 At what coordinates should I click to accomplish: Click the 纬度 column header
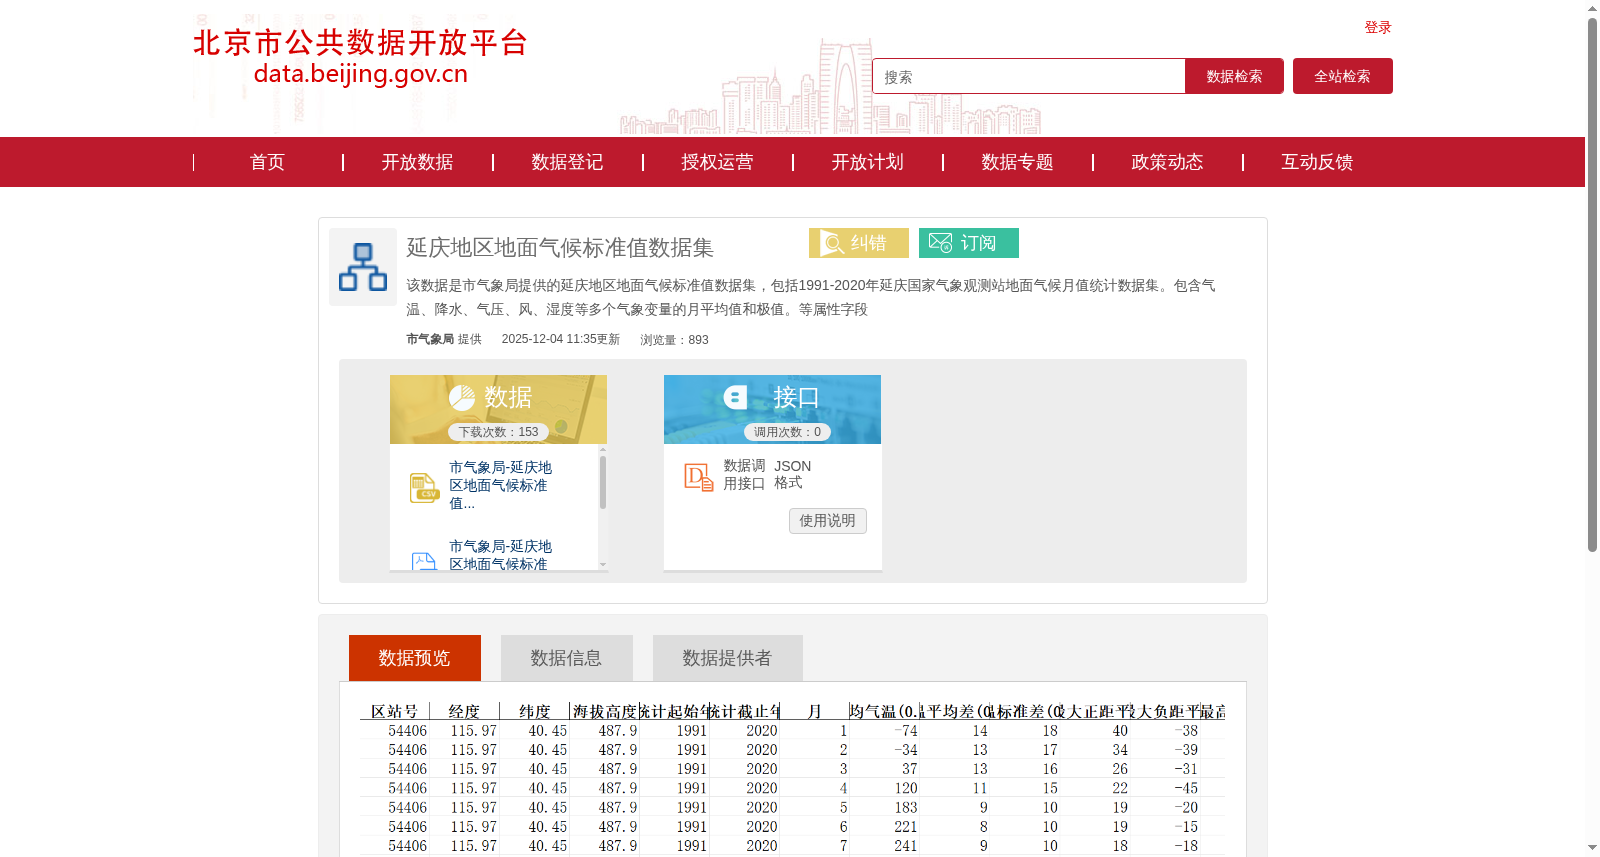[x=535, y=711]
